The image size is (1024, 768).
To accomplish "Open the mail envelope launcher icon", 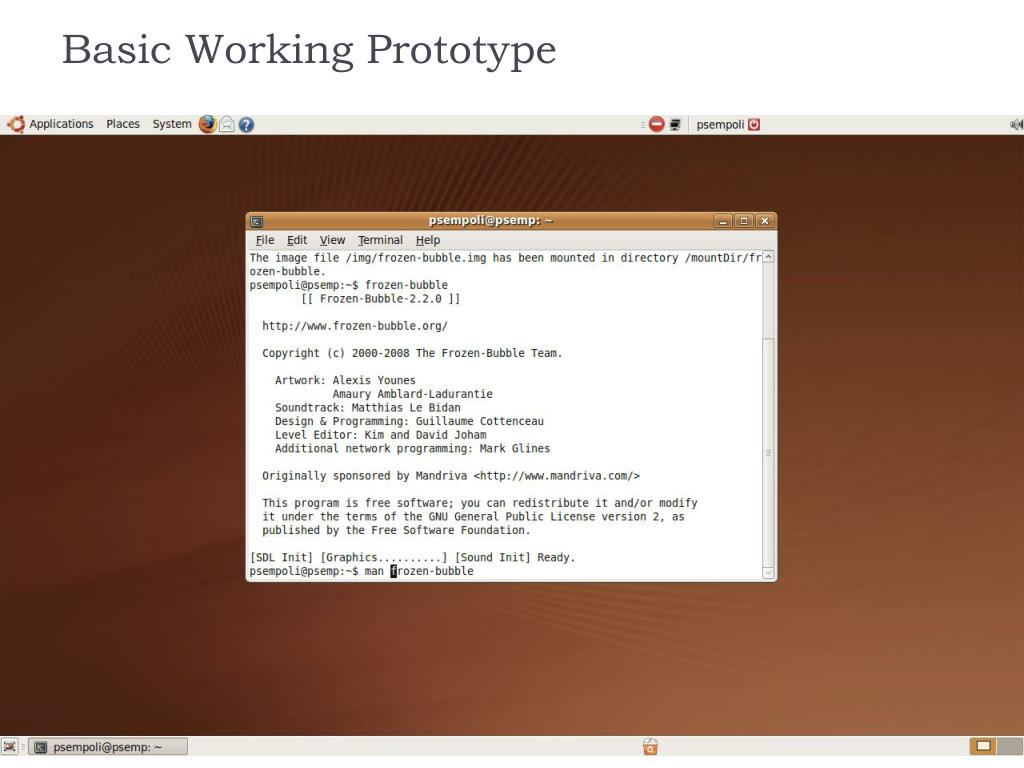I will pos(227,124).
